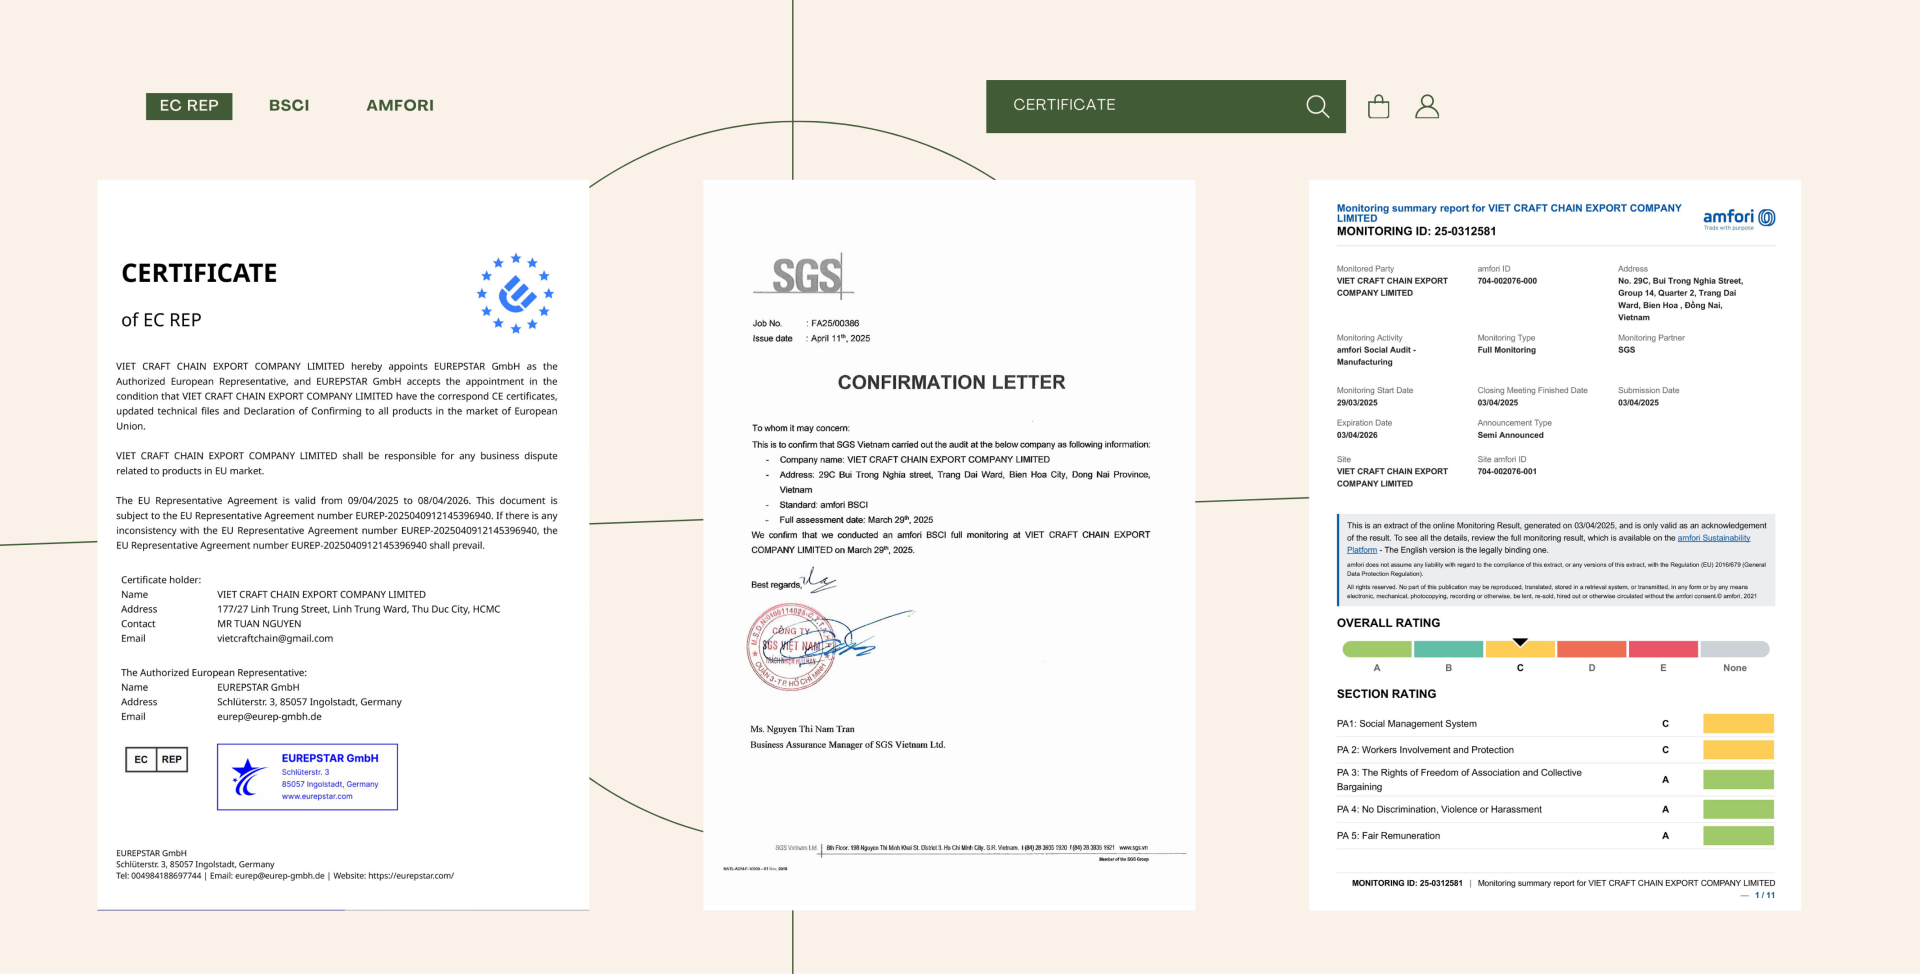1920x974 pixels.
Task: Click the grey None rating segment
Action: (x=1735, y=649)
